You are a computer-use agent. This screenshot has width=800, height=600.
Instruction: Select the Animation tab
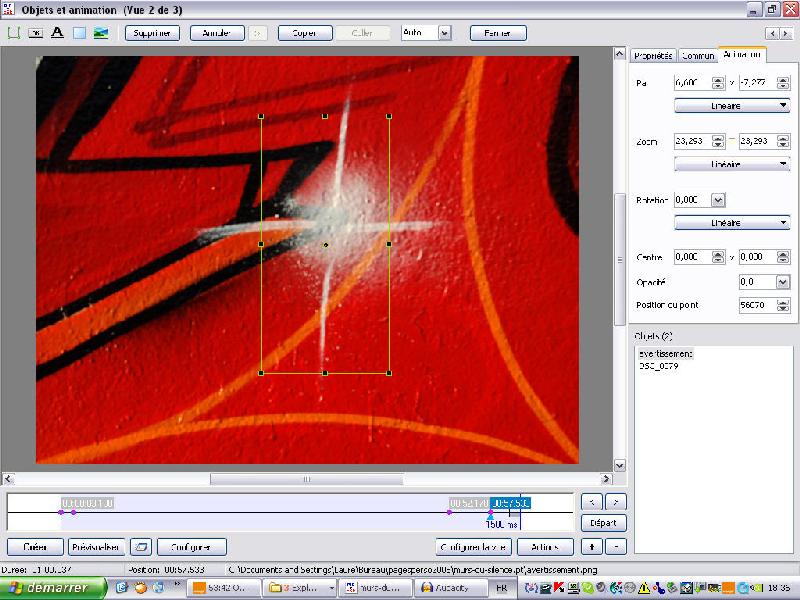742,55
